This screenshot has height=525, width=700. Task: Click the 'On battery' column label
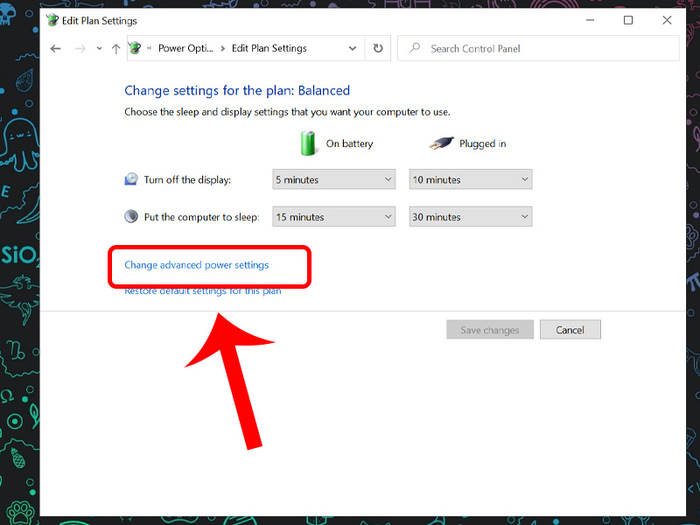349,143
